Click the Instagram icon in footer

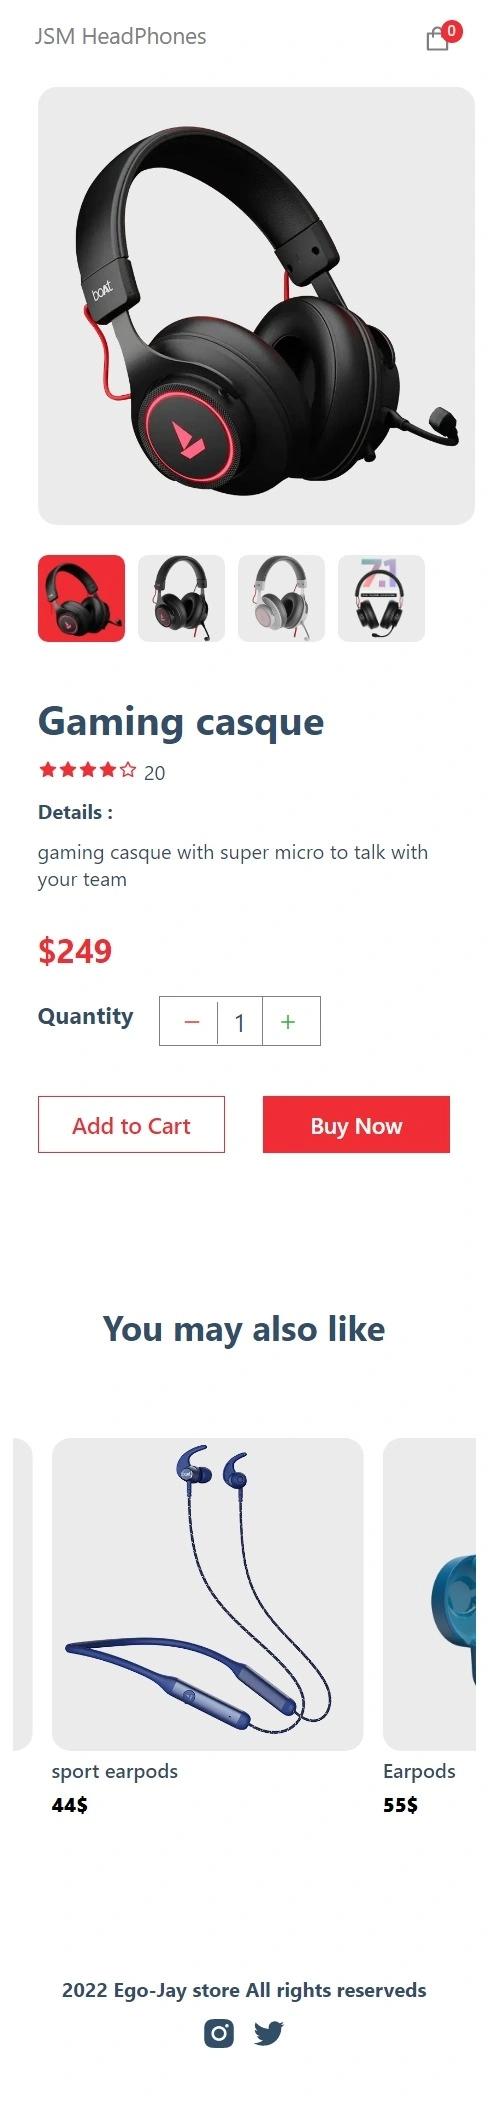219,2033
